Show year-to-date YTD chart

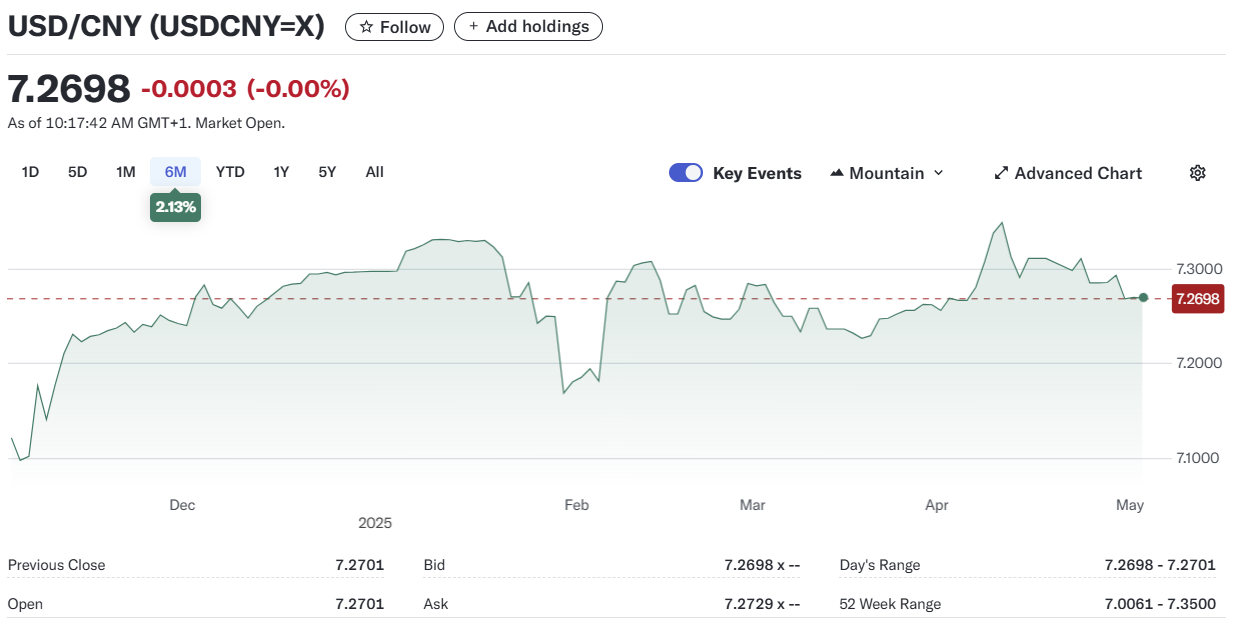(x=230, y=172)
